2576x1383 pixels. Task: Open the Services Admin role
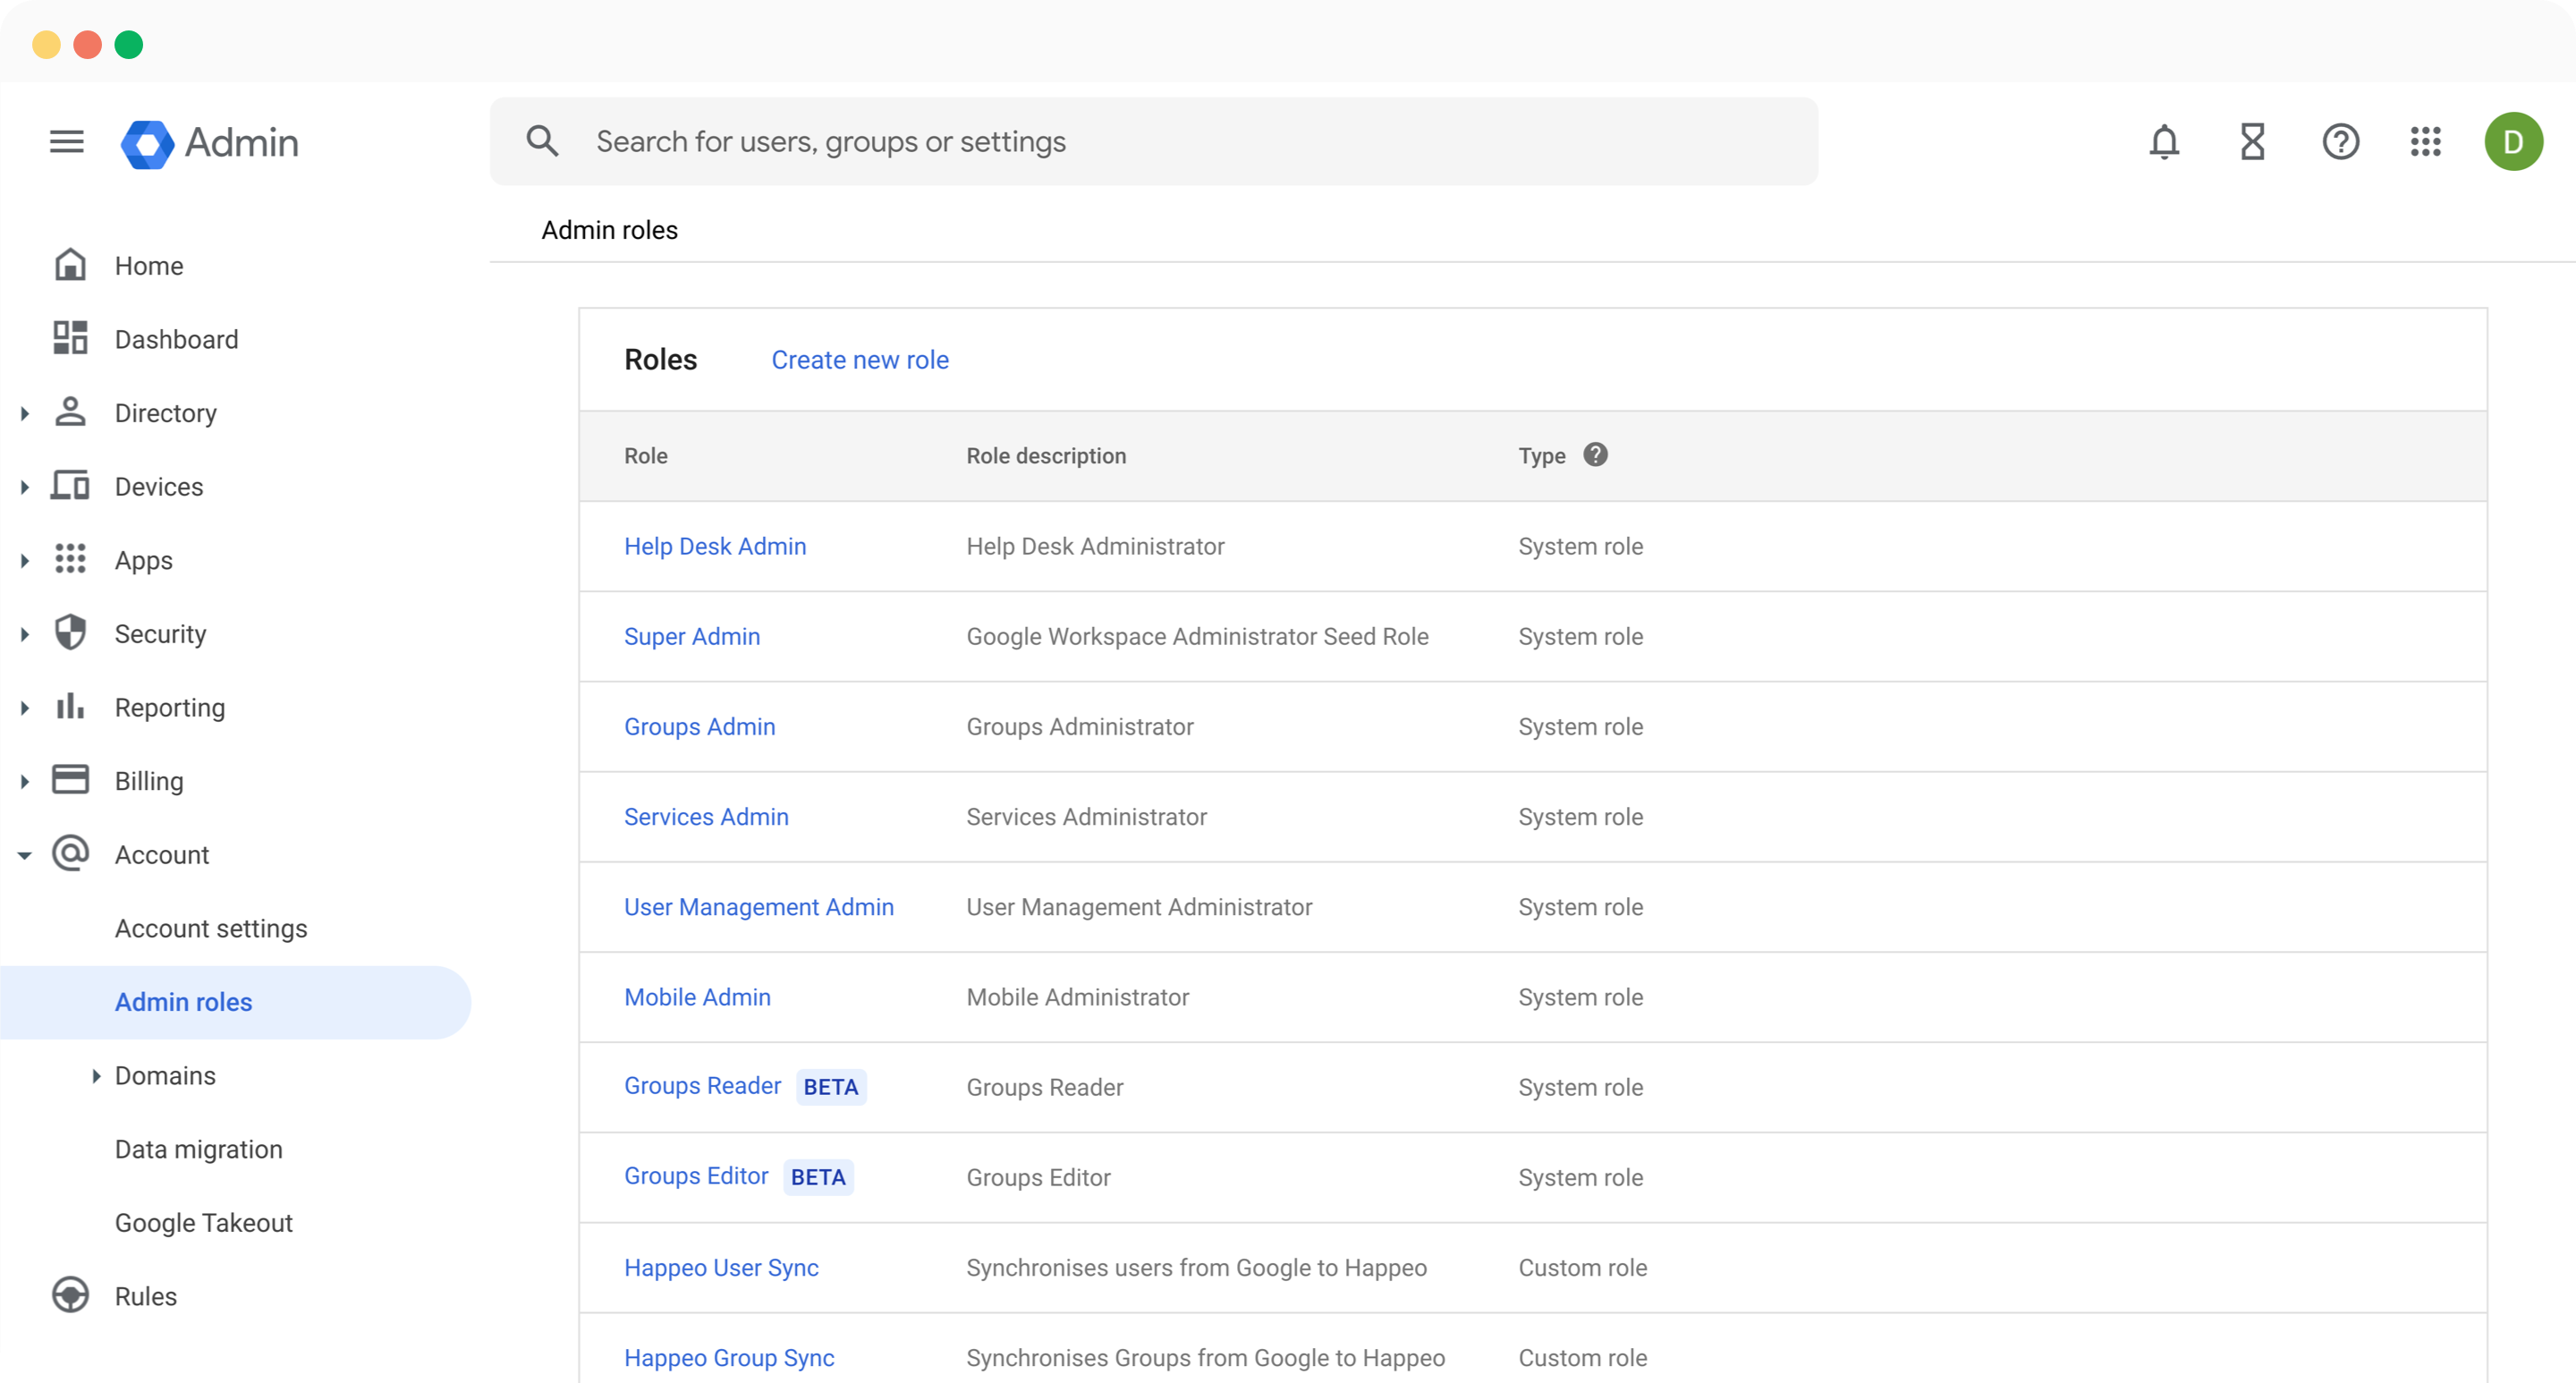point(706,817)
